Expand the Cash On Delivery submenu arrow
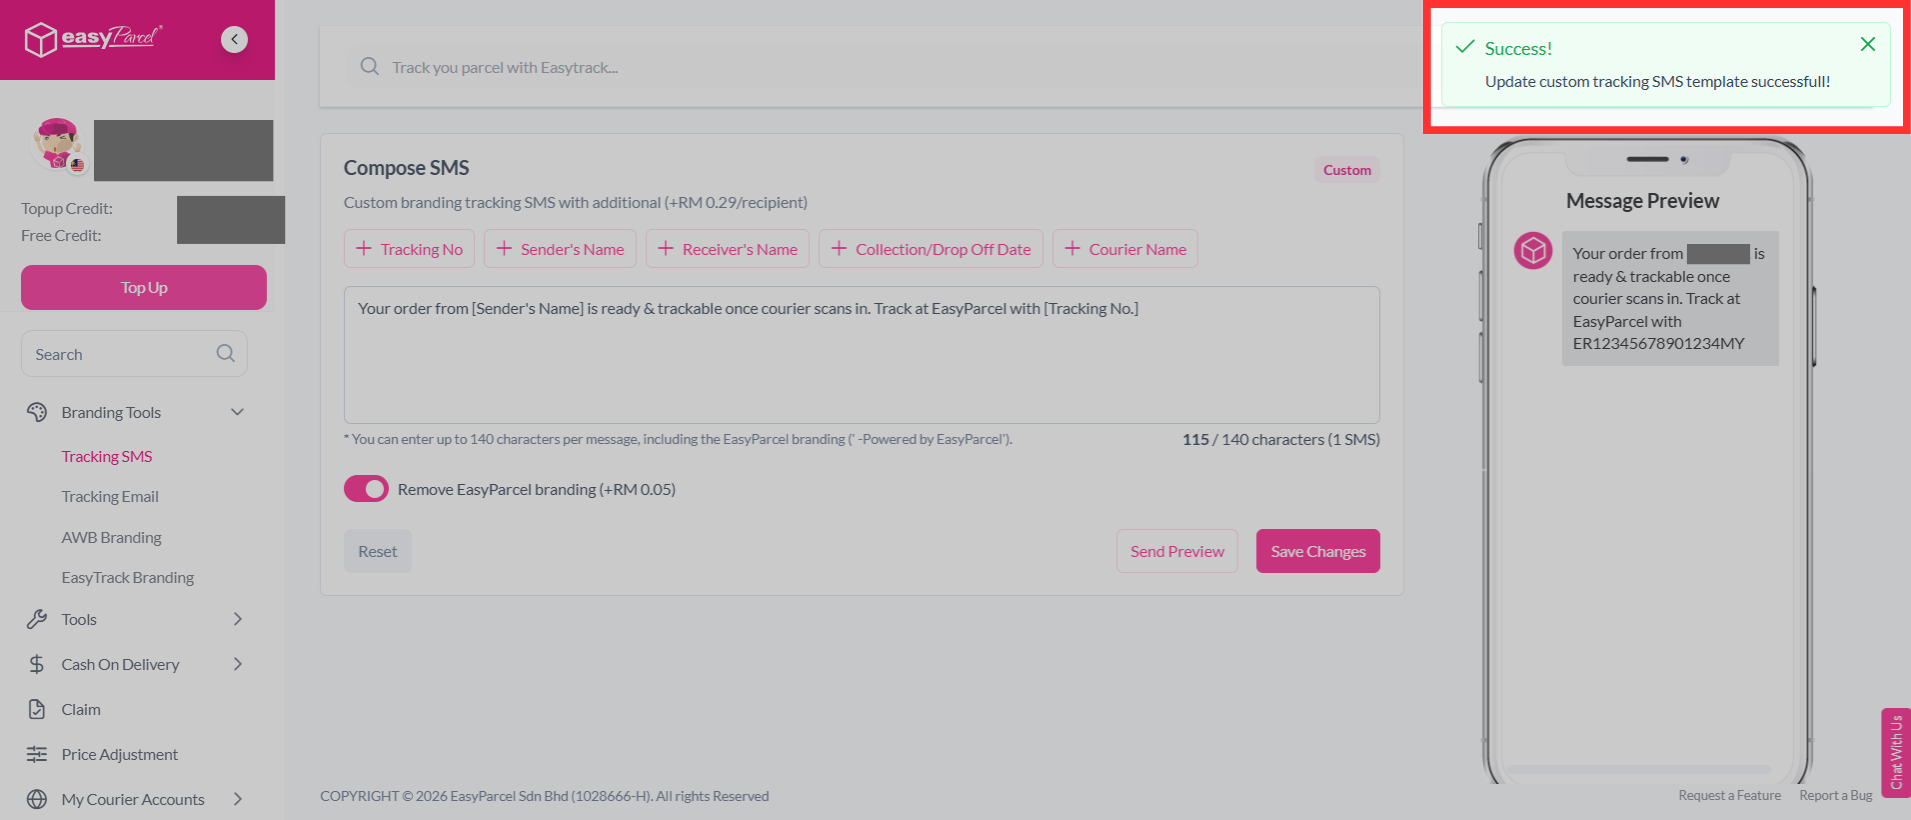Screen dimensions: 1911x820 tap(237, 664)
